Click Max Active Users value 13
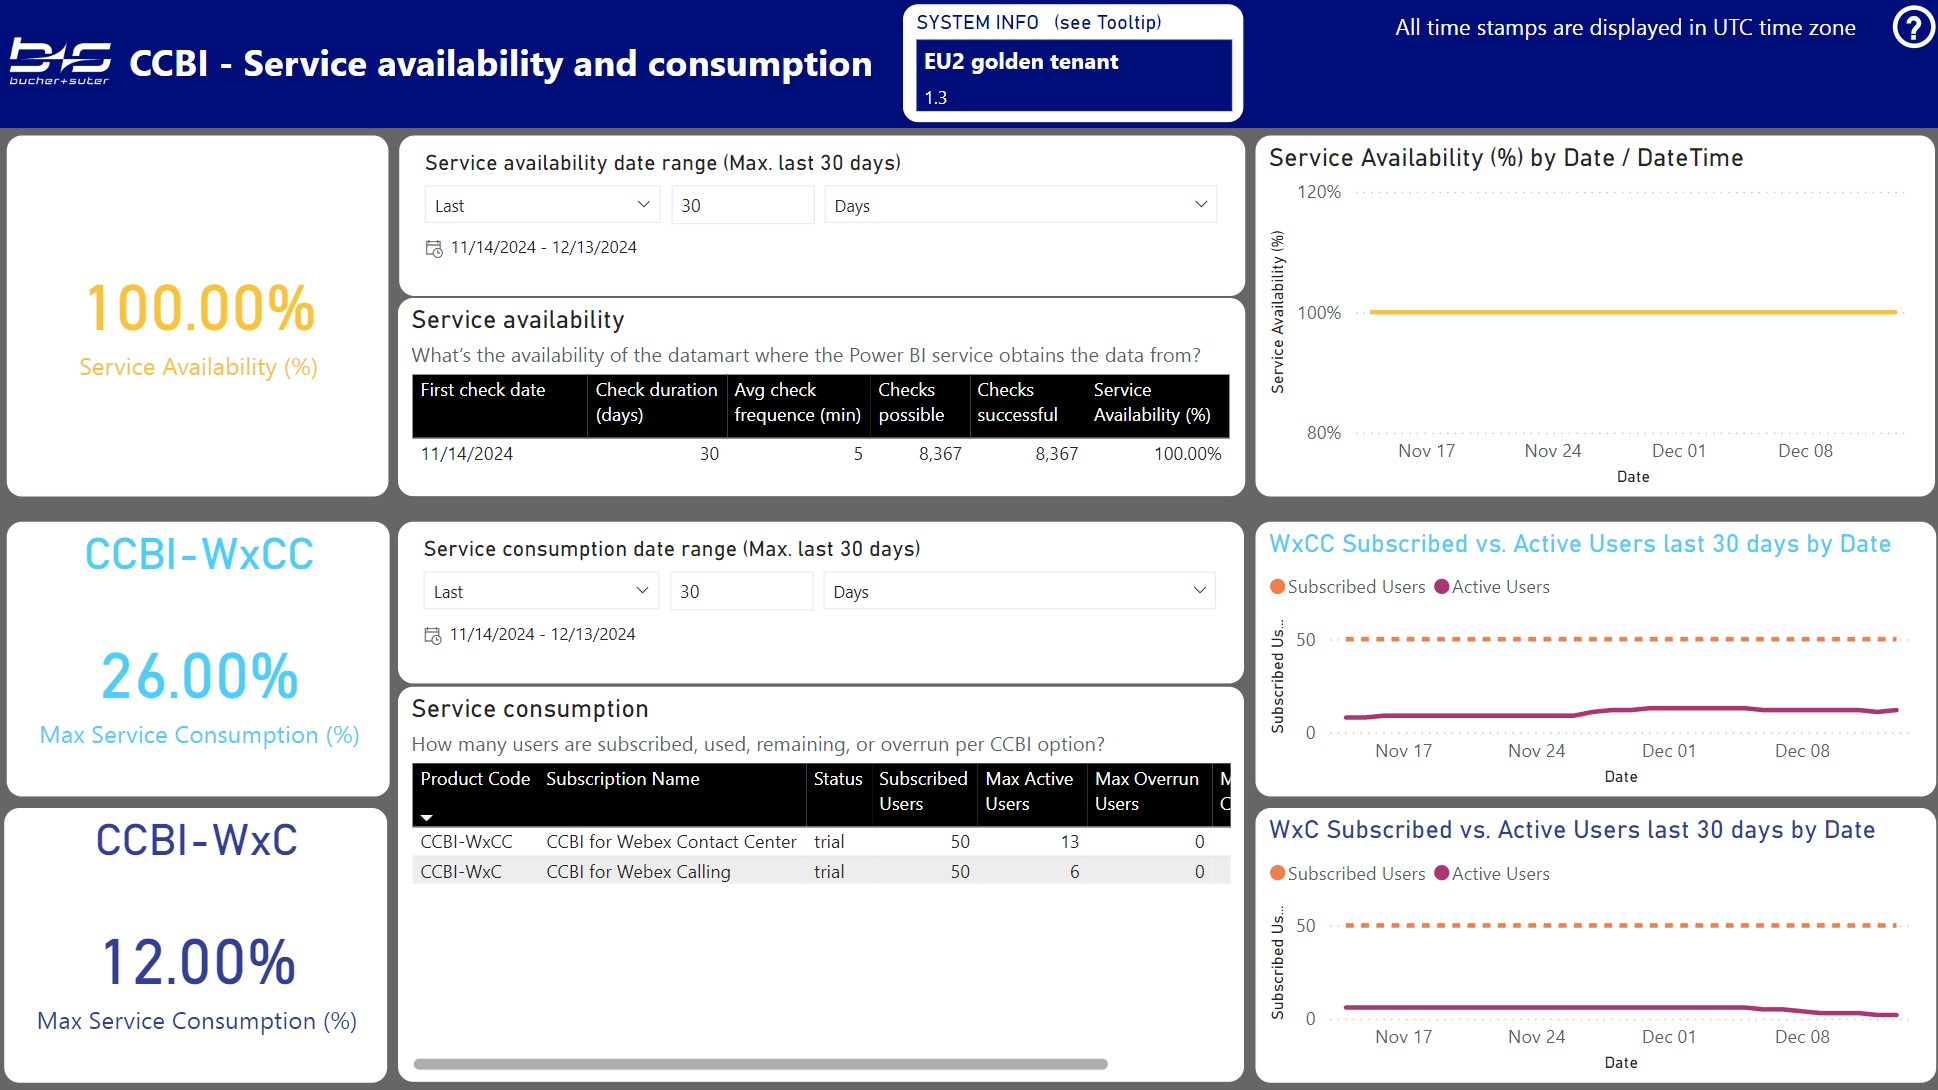Screen dimensions: 1938x1090 tap(1070, 842)
